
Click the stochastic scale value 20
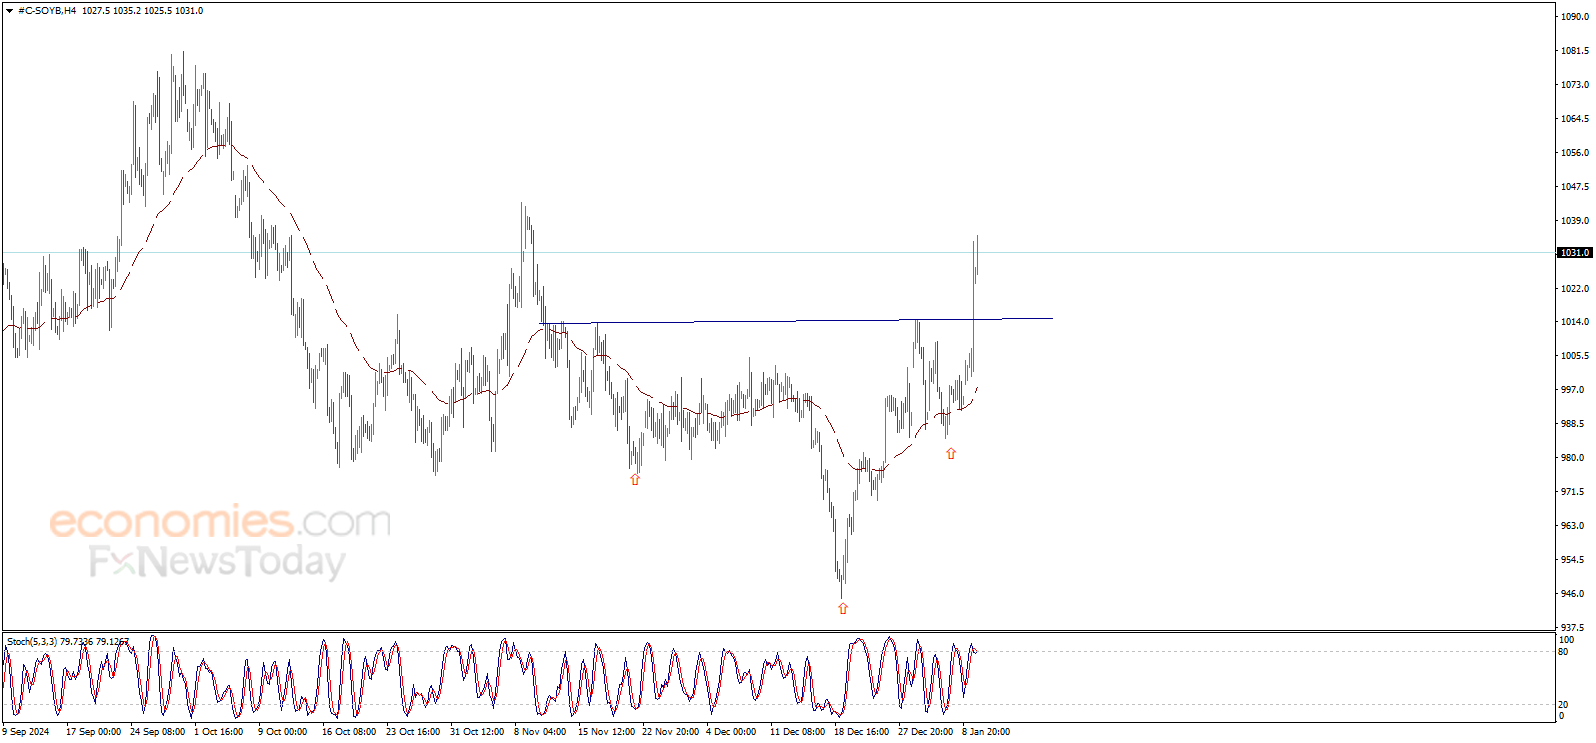pos(1563,705)
